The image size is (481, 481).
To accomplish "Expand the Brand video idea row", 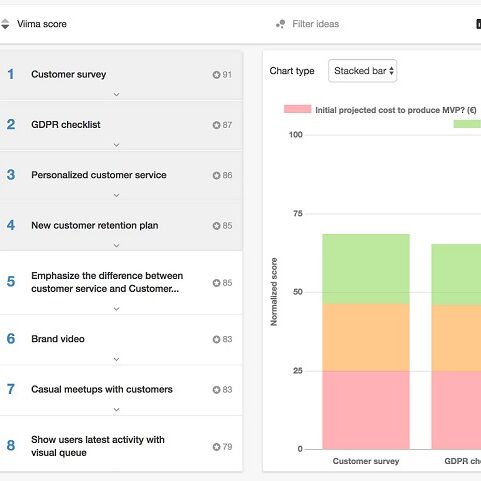I will 116,359.
